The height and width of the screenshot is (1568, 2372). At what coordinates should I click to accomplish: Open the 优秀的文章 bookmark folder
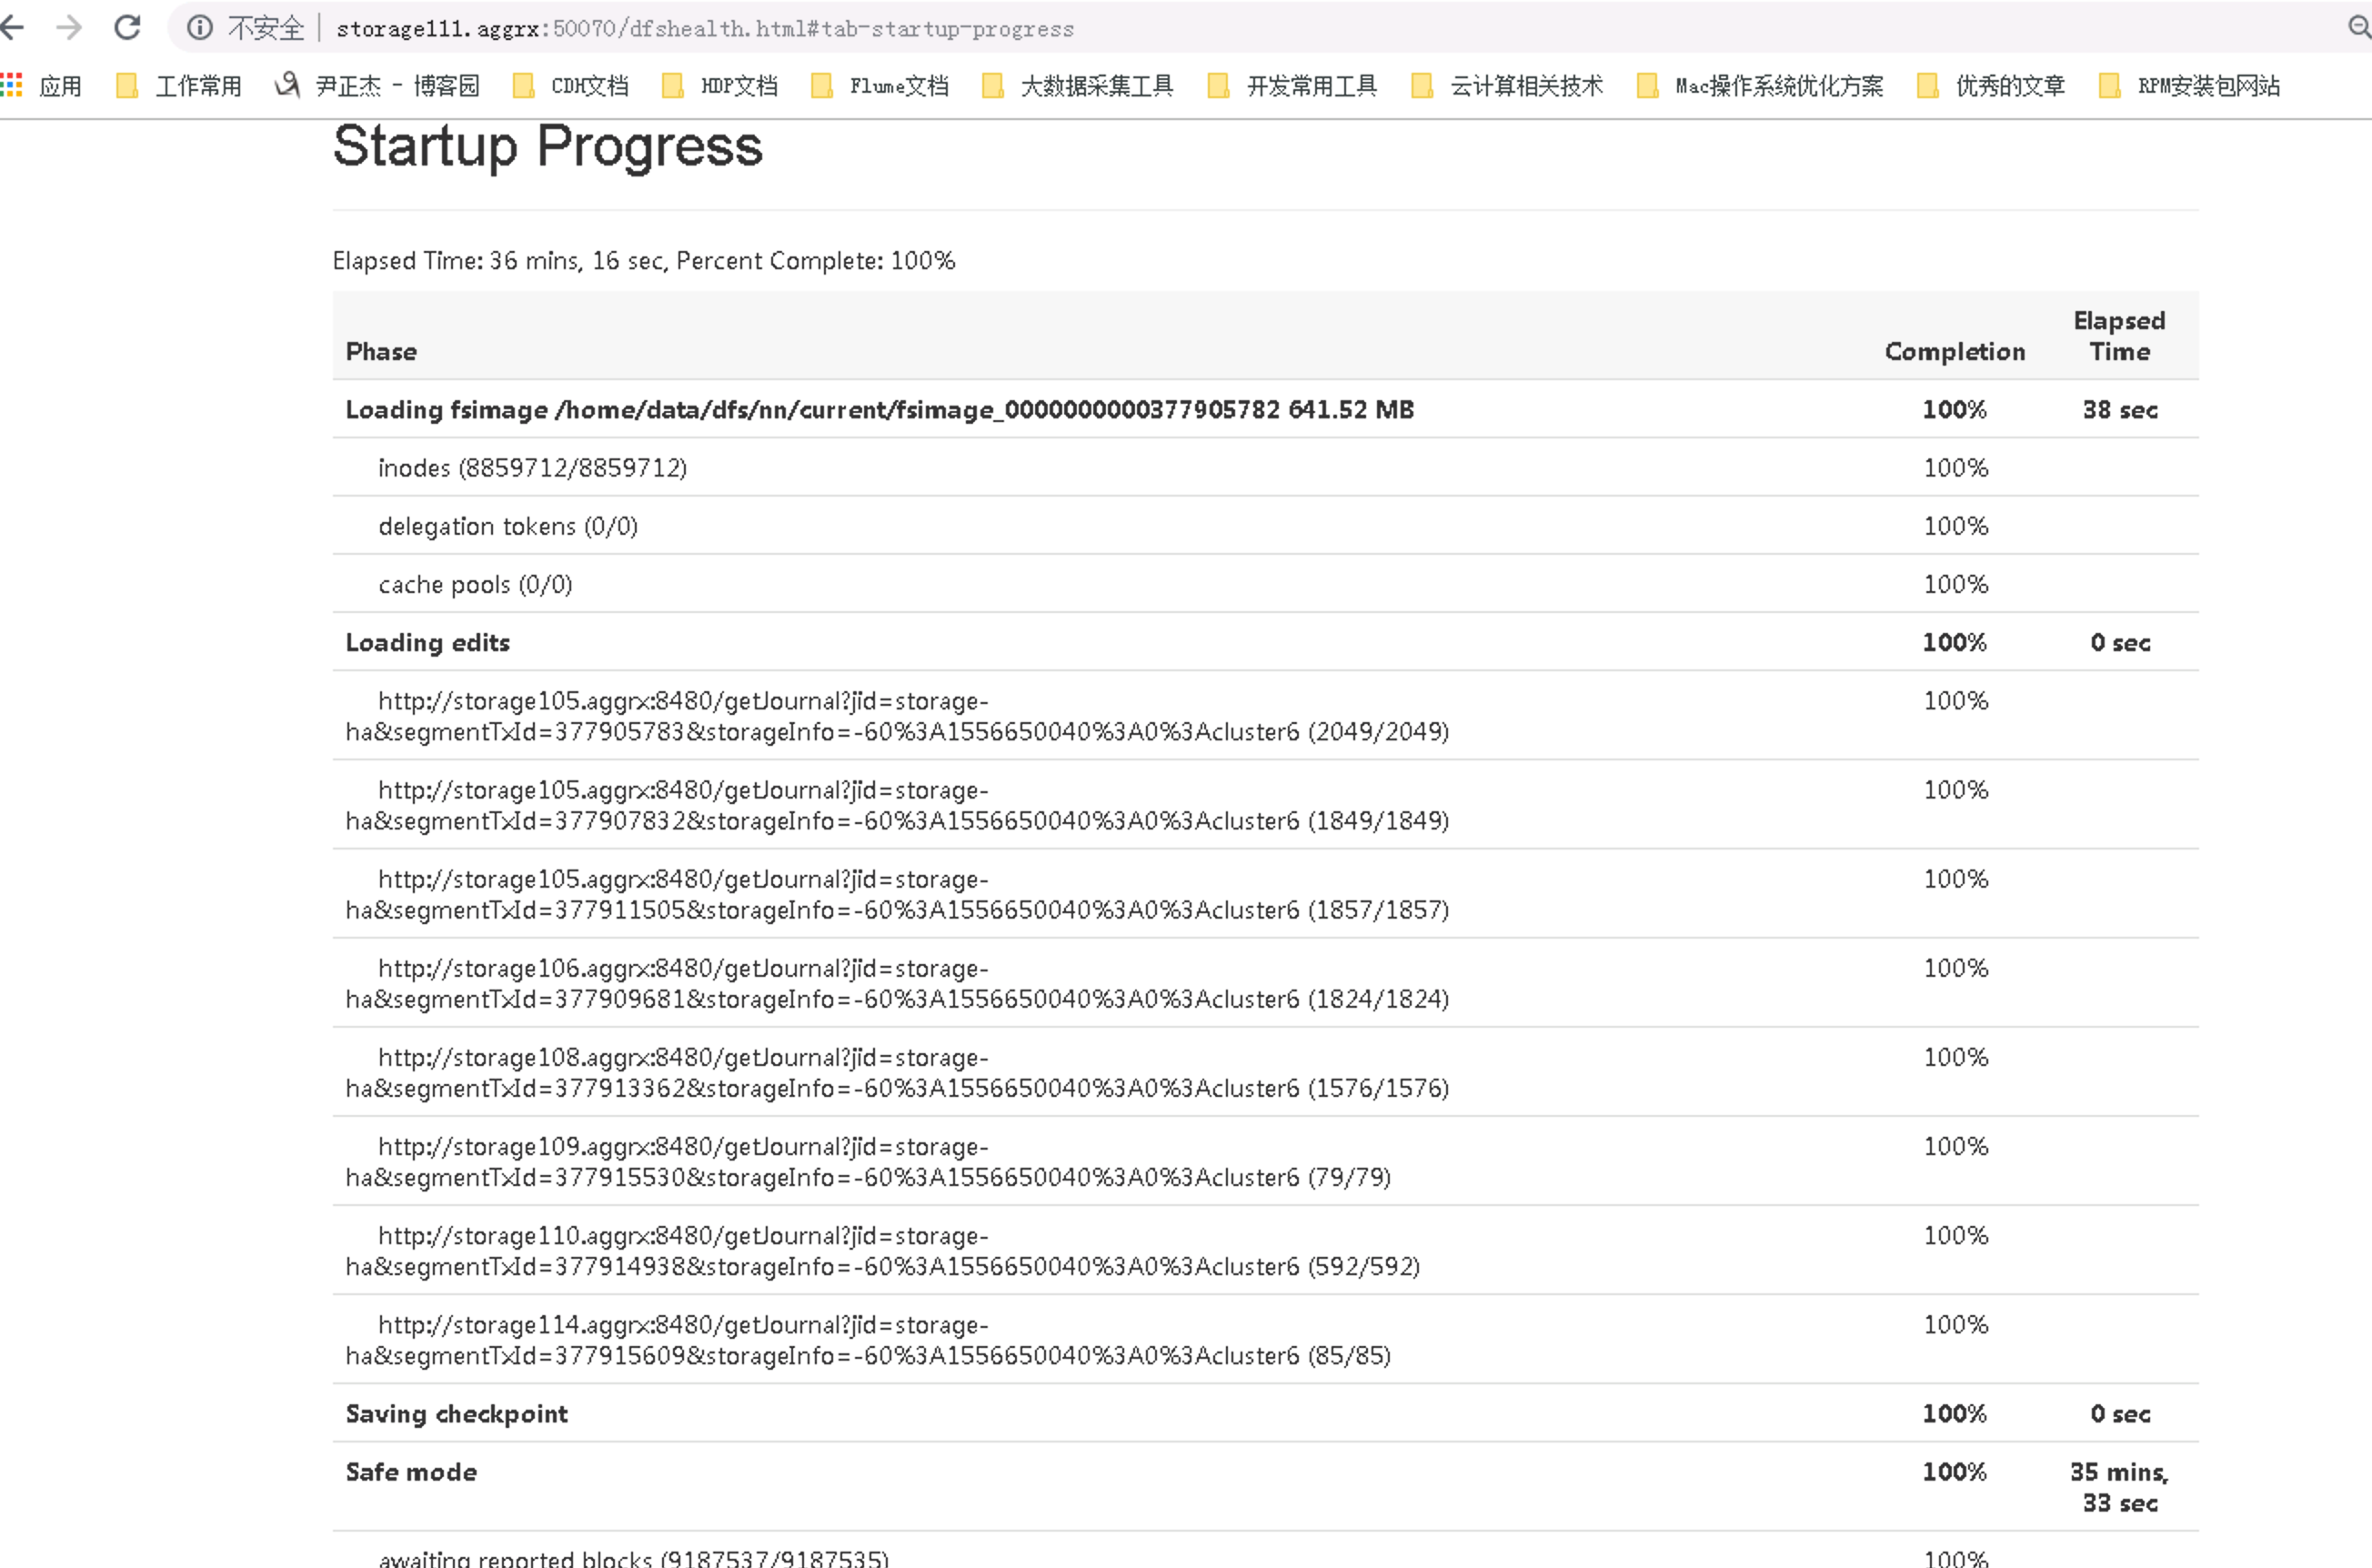pyautogui.click(x=1992, y=86)
